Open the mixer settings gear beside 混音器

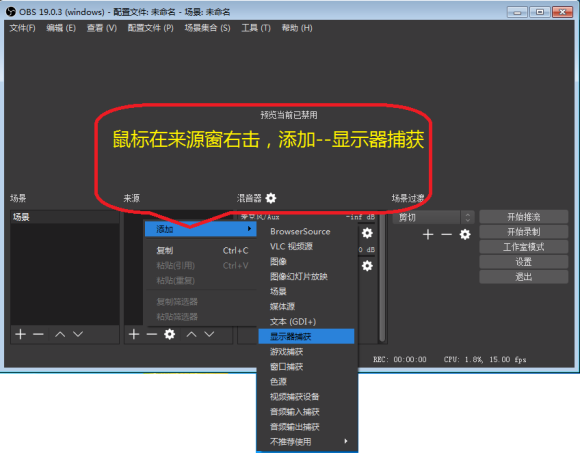271,198
